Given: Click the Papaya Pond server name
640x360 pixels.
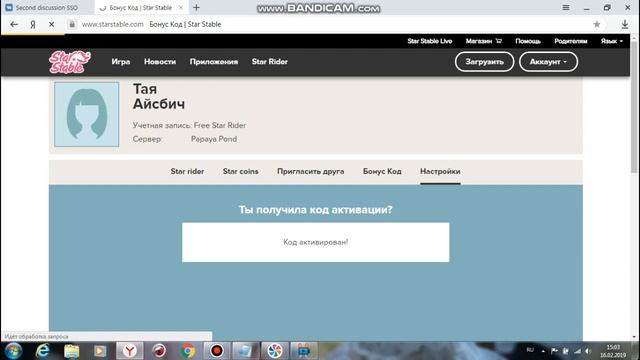Looking at the screenshot, I should point(214,139).
